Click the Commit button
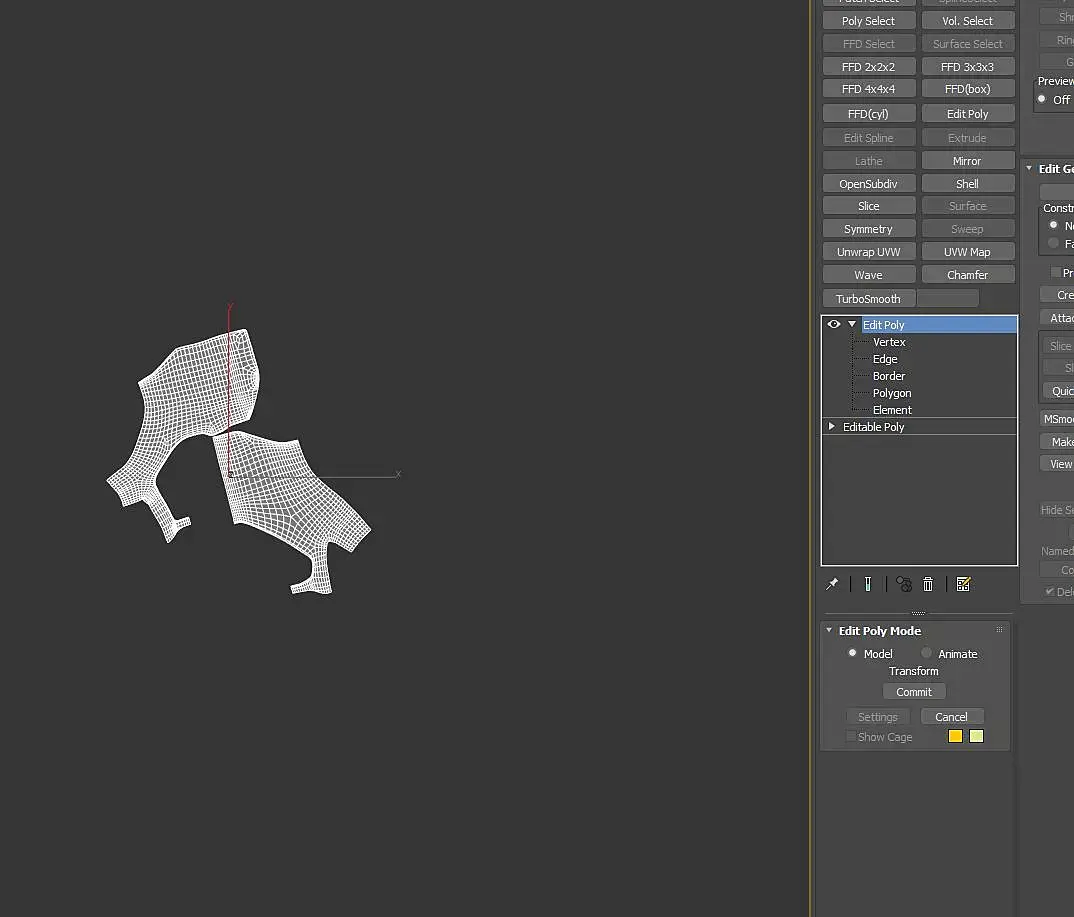Screen dimensions: 1074x917 (914, 692)
